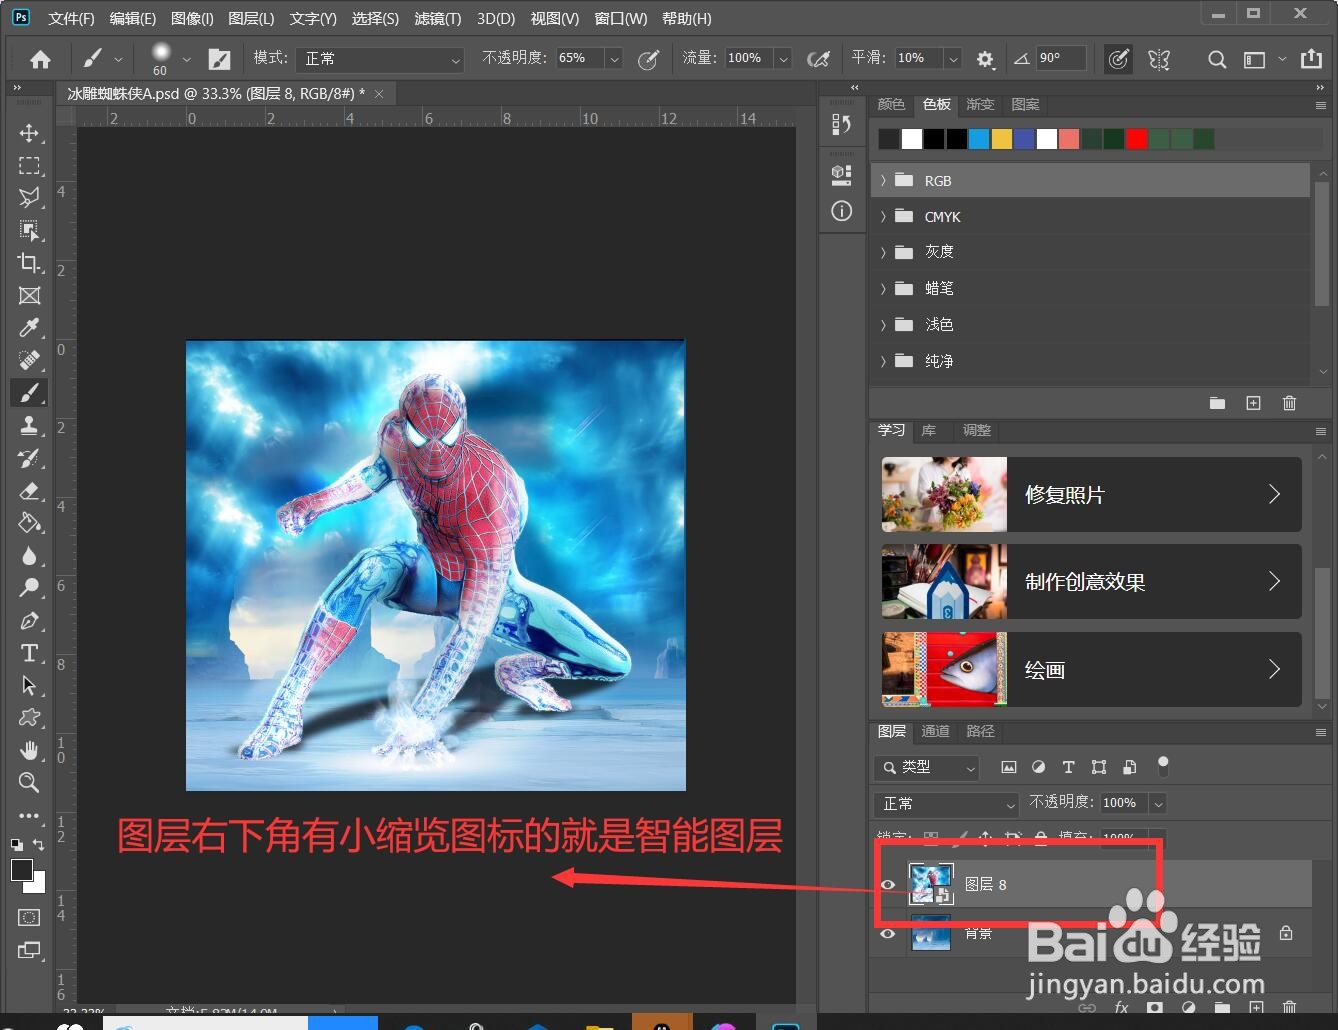This screenshot has width=1338, height=1030.
Task: Delete swatch using trash icon
Action: tap(1289, 403)
